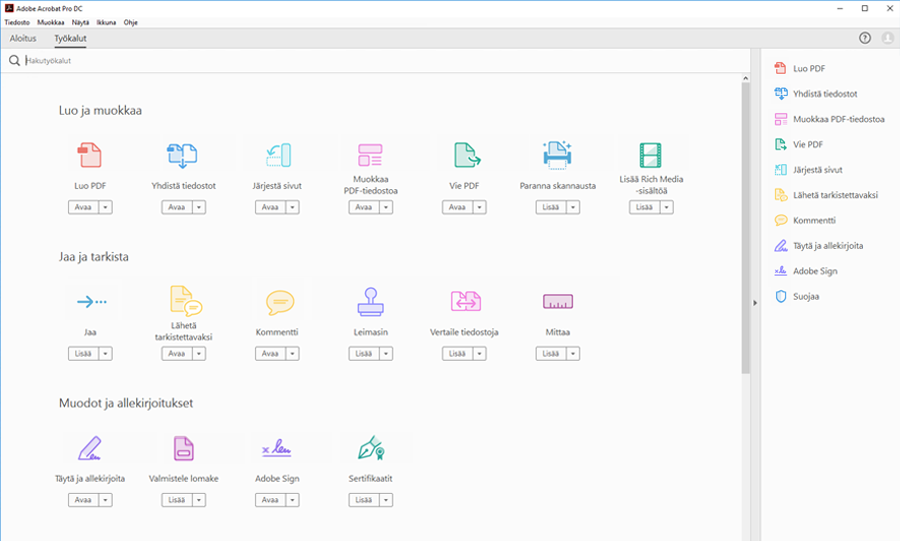
Task: Open dropdown arrow under Sertifikaatit
Action: pos(386,500)
